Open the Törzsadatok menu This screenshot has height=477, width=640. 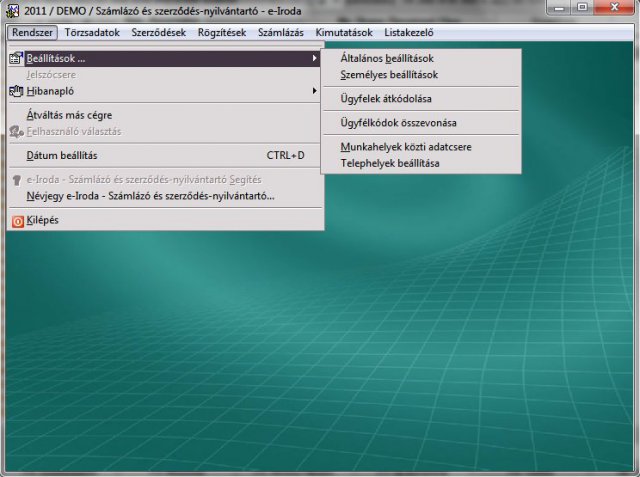click(x=92, y=32)
